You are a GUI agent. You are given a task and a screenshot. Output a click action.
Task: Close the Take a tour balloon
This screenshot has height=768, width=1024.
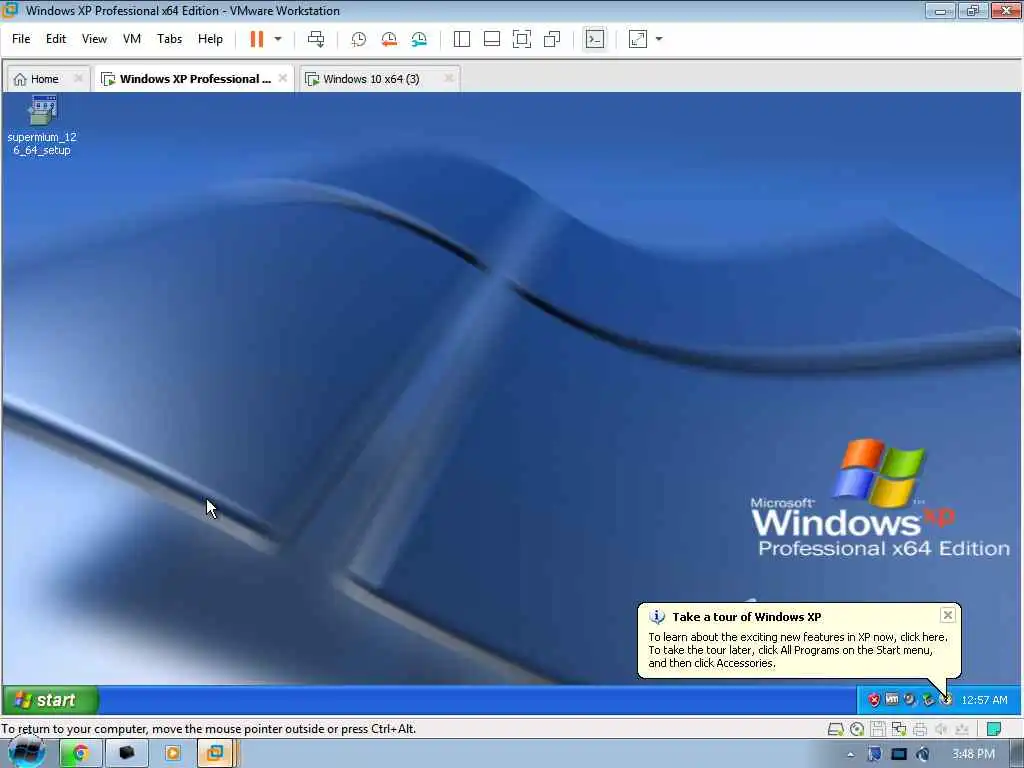(948, 615)
